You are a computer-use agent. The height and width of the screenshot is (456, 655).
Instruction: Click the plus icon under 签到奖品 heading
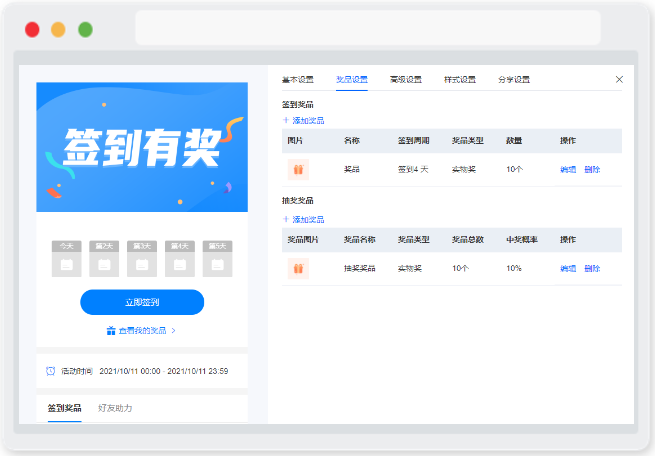286,120
